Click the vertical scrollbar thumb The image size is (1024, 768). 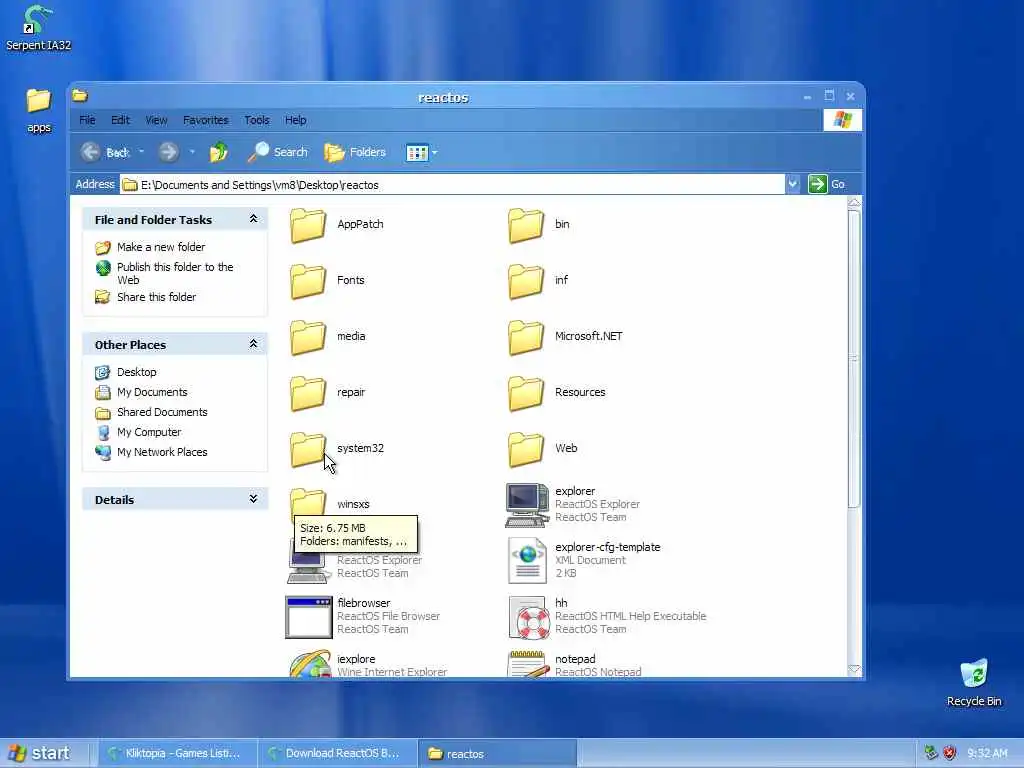(854, 359)
